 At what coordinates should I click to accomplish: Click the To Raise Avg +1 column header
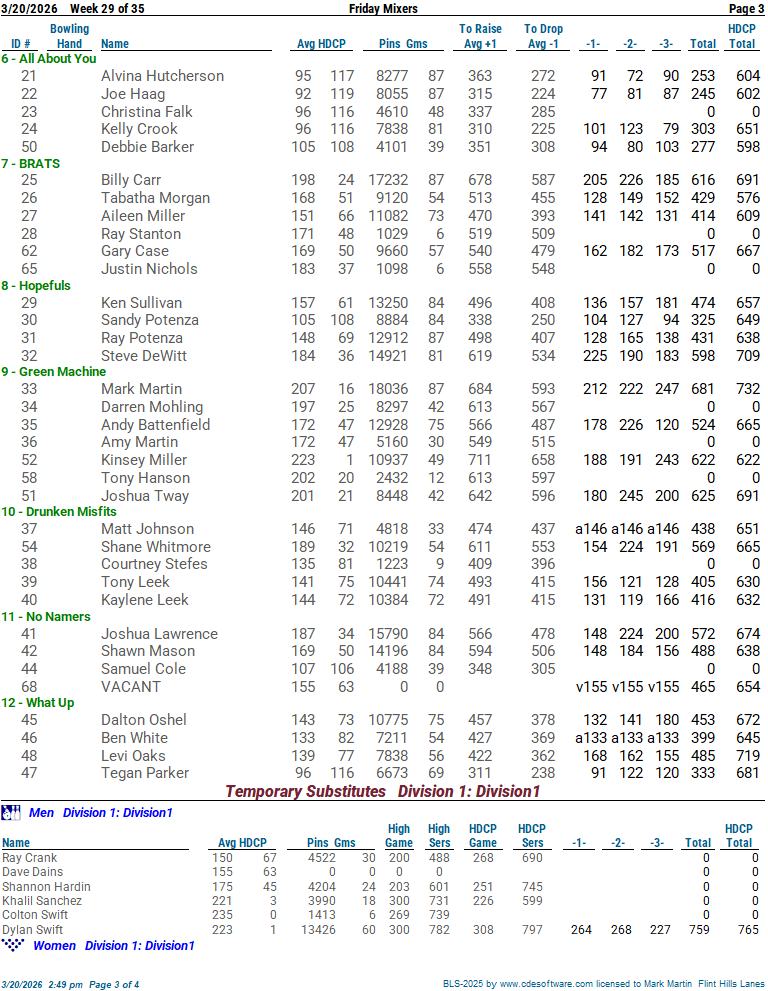(x=480, y=36)
